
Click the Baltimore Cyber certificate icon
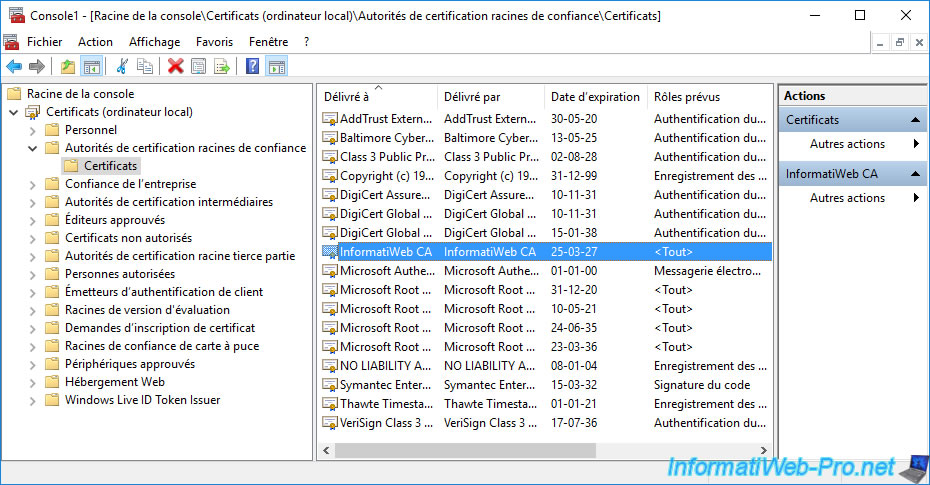coord(330,138)
